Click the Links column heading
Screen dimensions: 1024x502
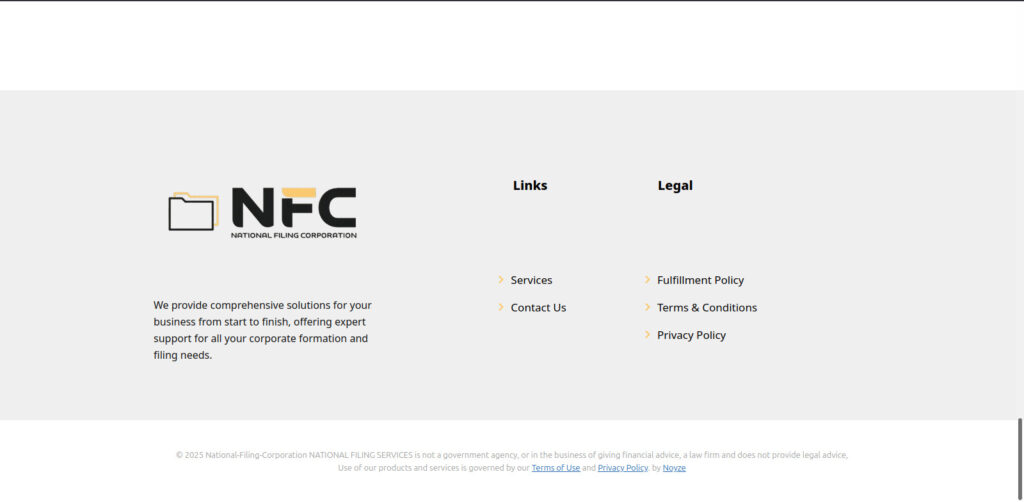click(530, 185)
